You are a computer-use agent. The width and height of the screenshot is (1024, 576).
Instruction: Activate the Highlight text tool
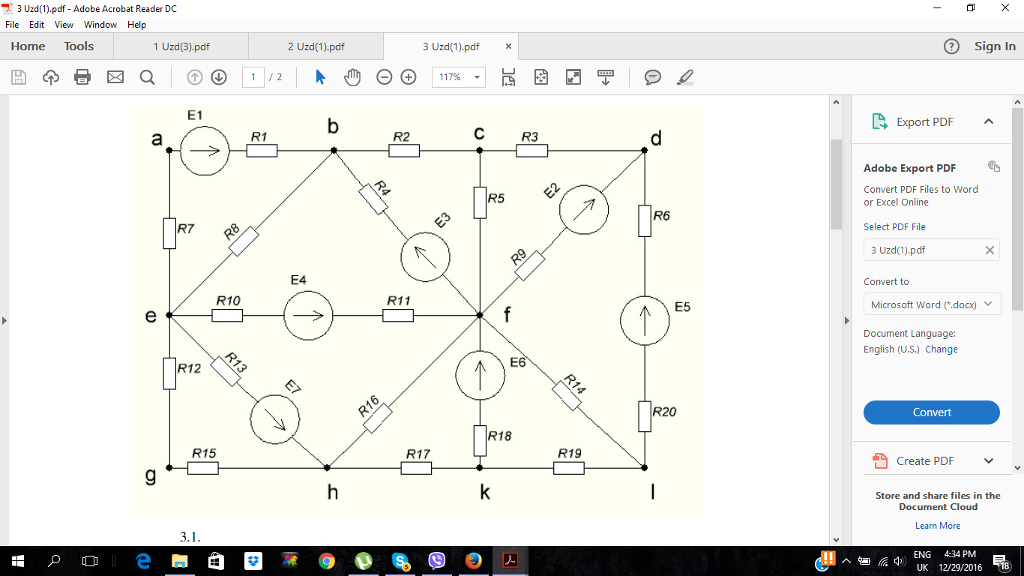tap(685, 76)
